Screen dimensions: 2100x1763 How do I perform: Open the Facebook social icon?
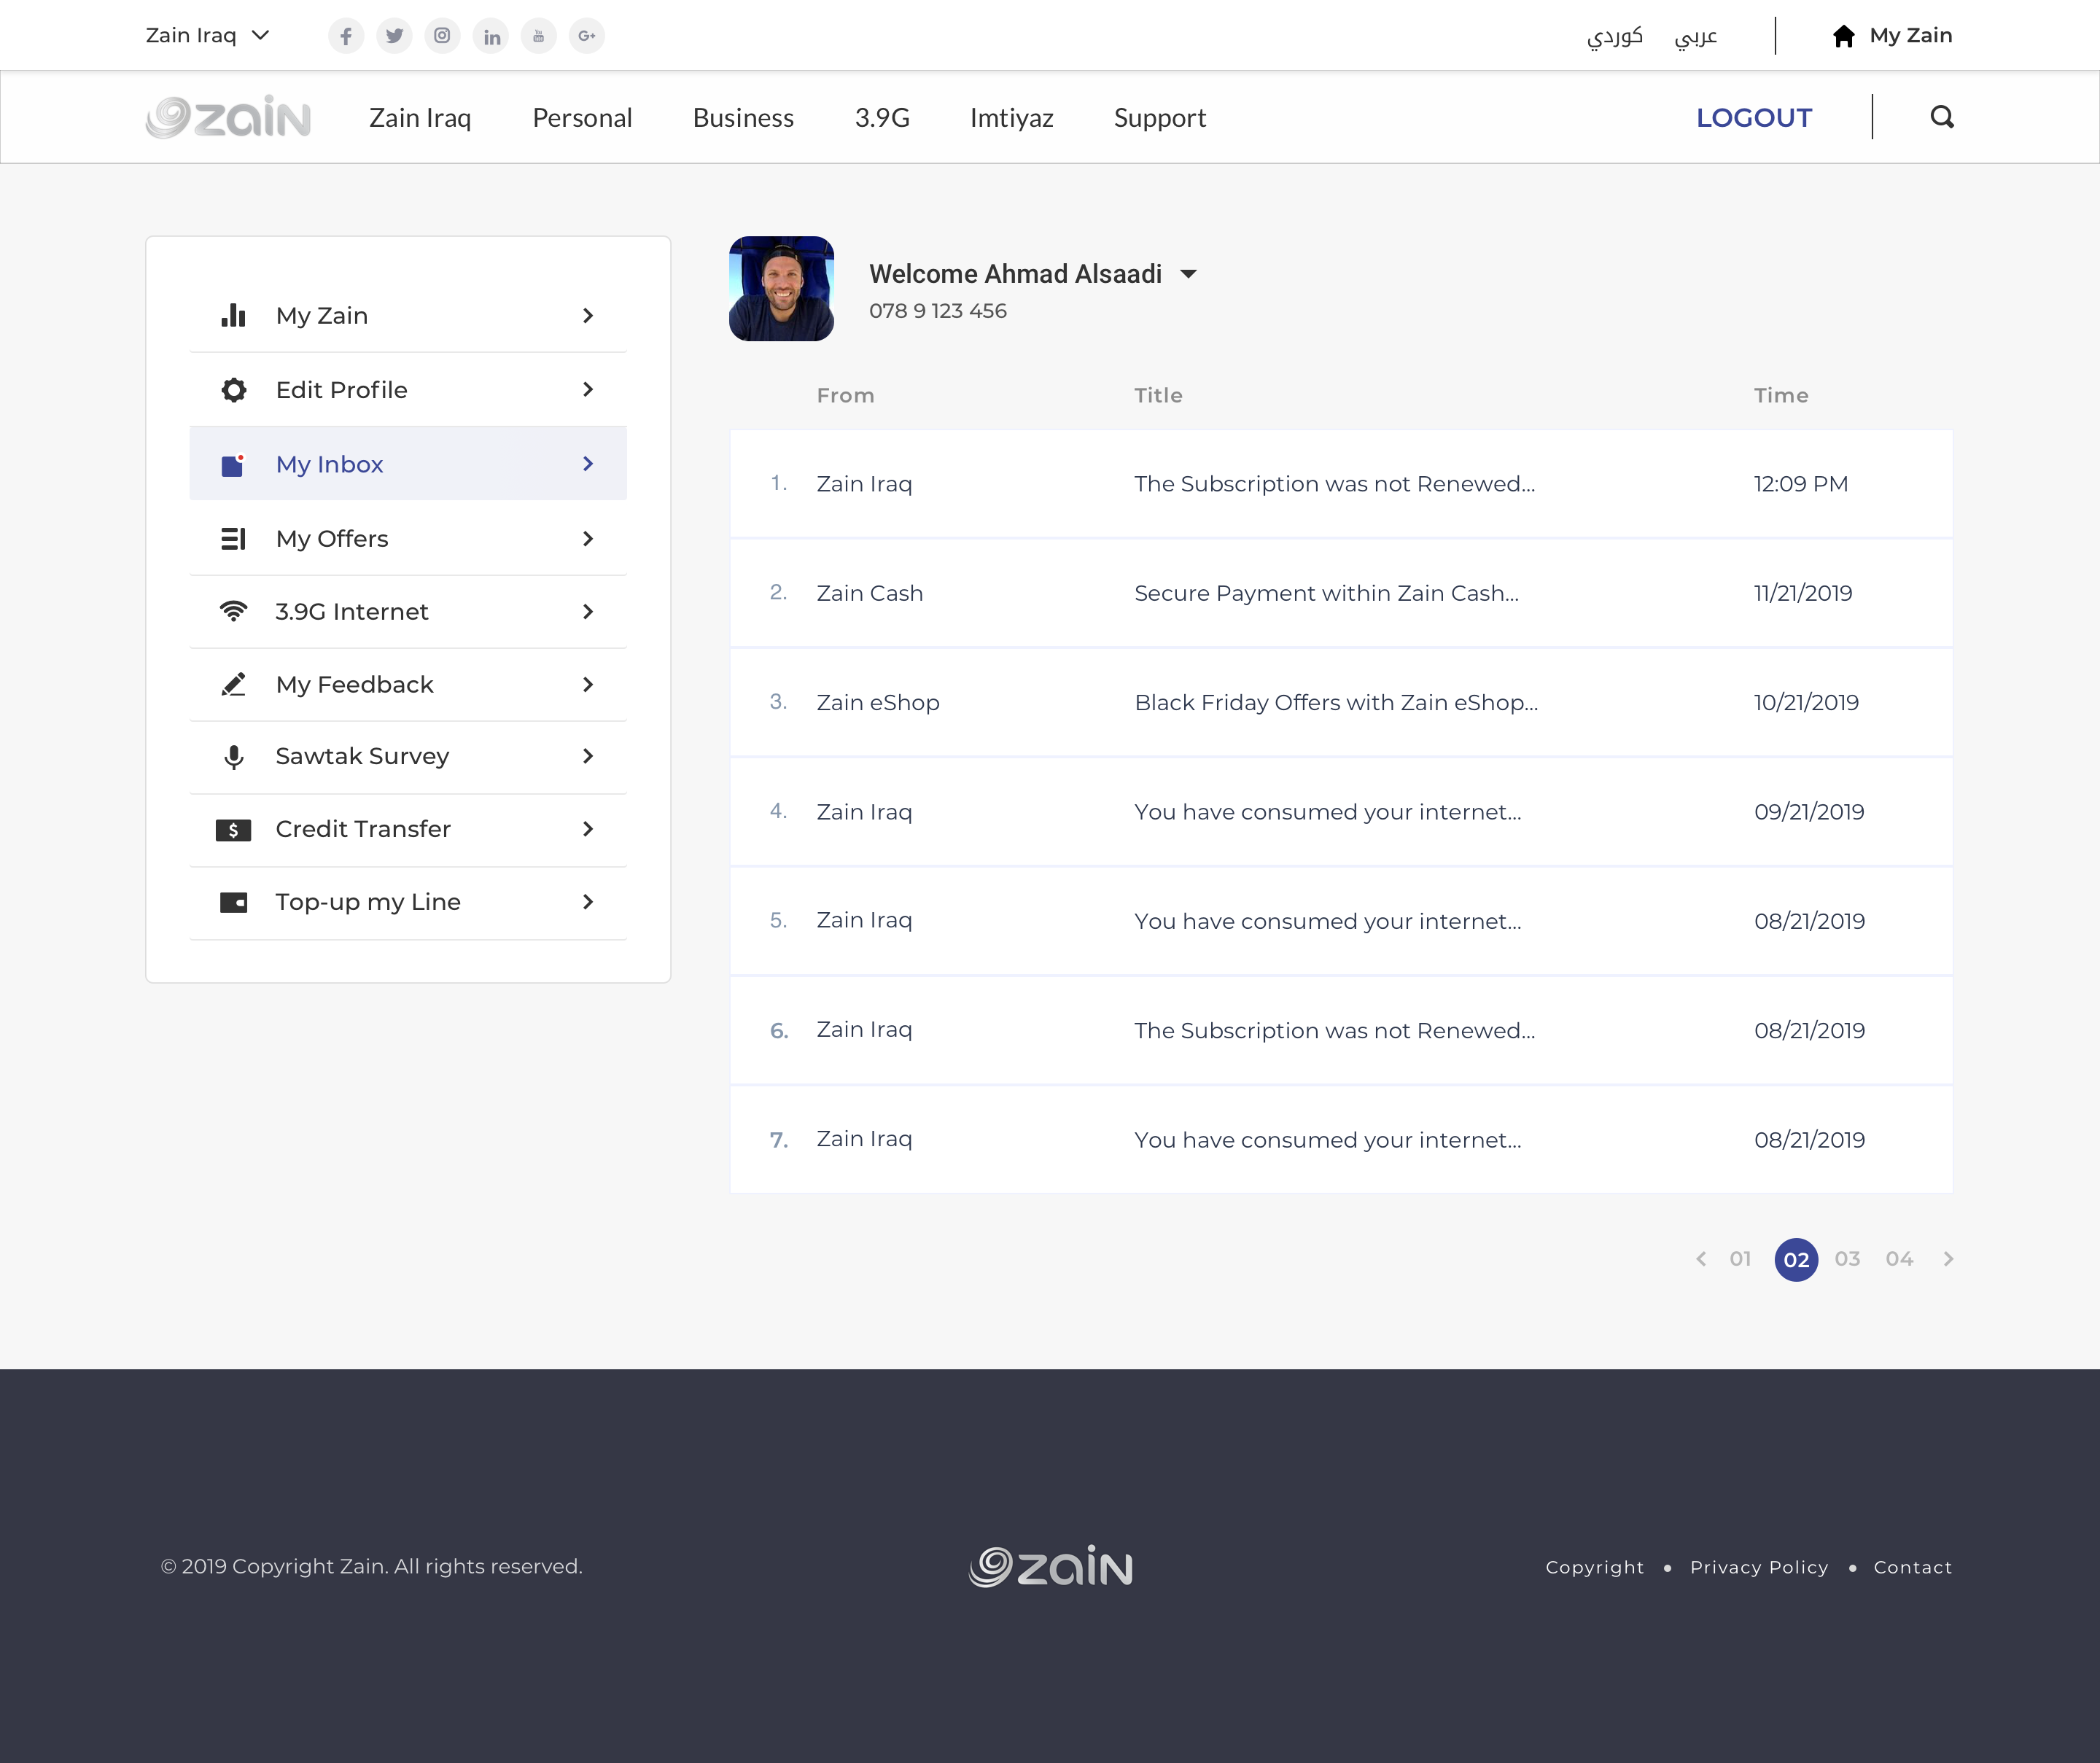tap(346, 36)
